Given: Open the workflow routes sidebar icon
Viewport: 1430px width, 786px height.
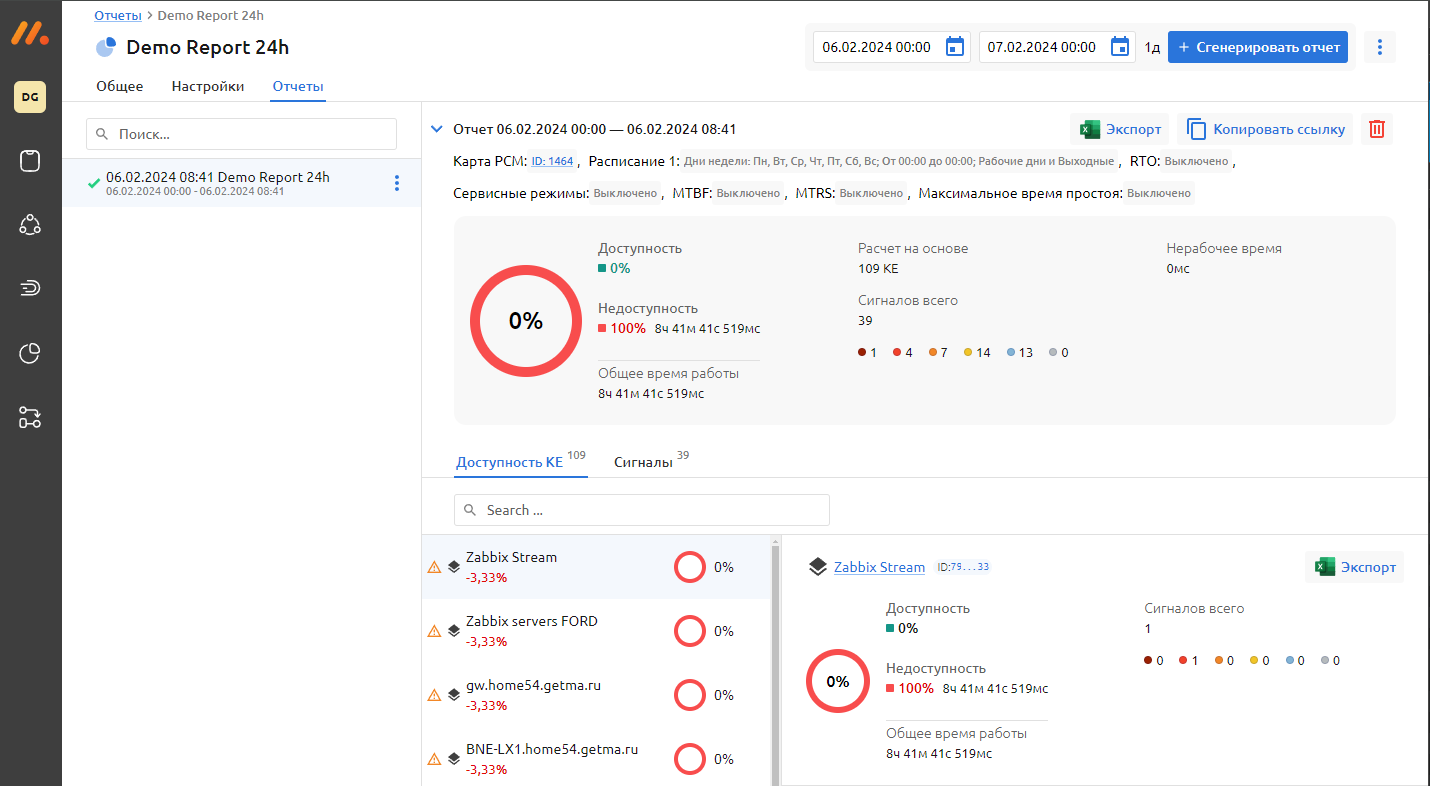Looking at the screenshot, I should 30,417.
